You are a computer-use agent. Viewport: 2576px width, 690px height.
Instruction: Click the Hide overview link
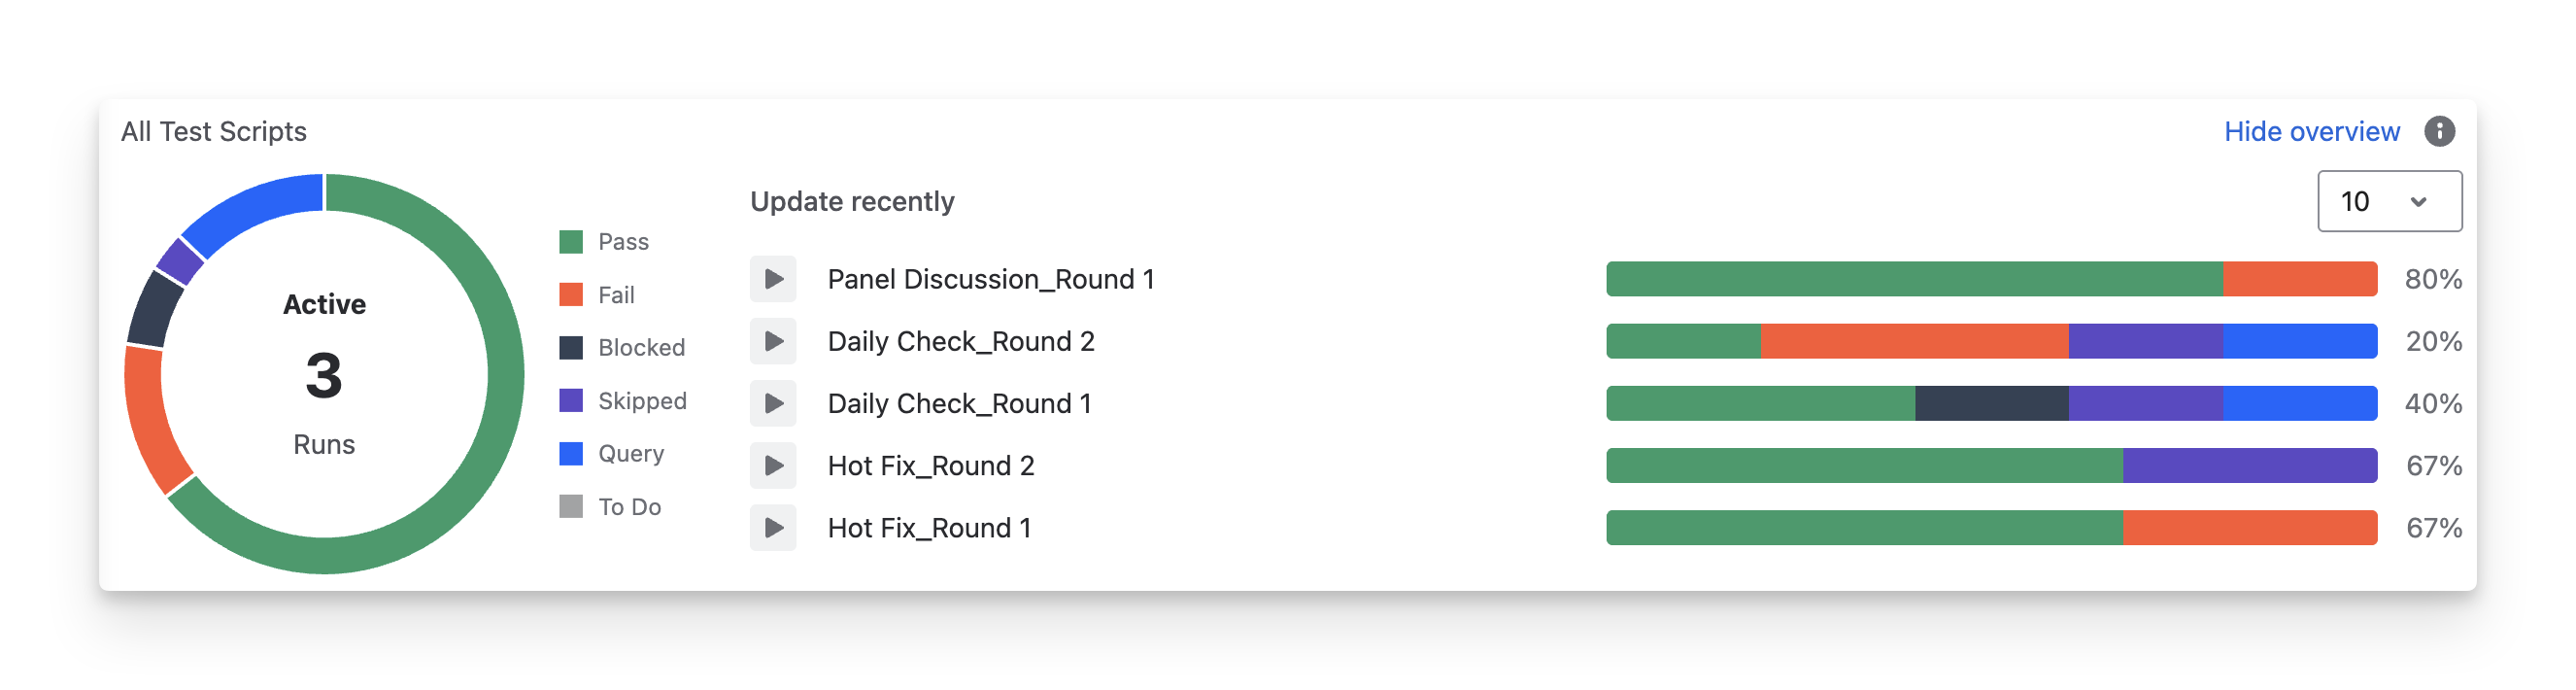2311,131
